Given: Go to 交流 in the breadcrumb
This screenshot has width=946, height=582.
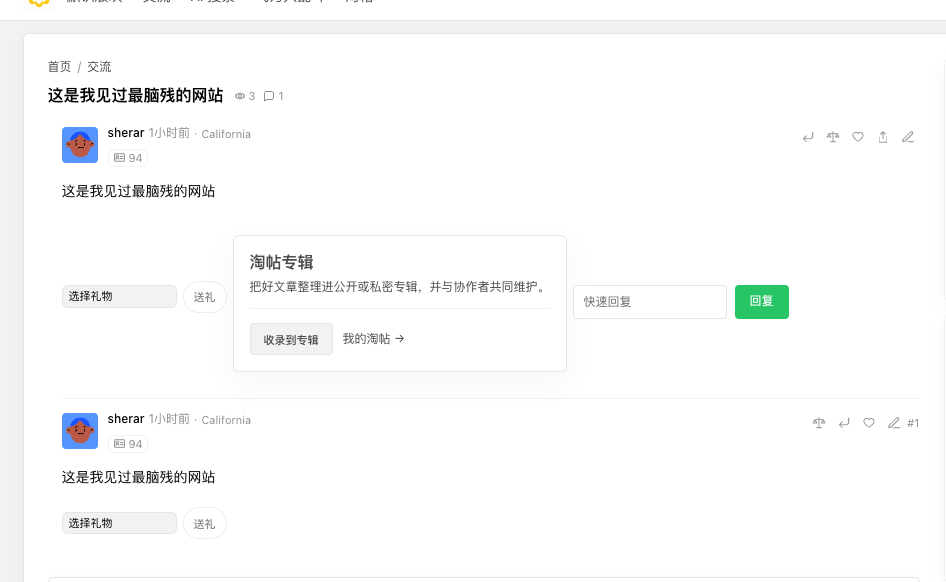Looking at the screenshot, I should tap(100, 67).
